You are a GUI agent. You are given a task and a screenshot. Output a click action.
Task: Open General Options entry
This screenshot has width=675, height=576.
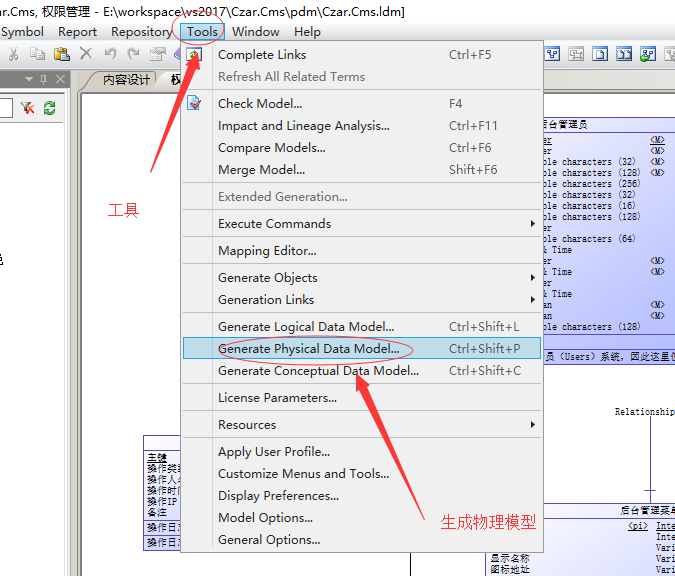tap(362, 539)
